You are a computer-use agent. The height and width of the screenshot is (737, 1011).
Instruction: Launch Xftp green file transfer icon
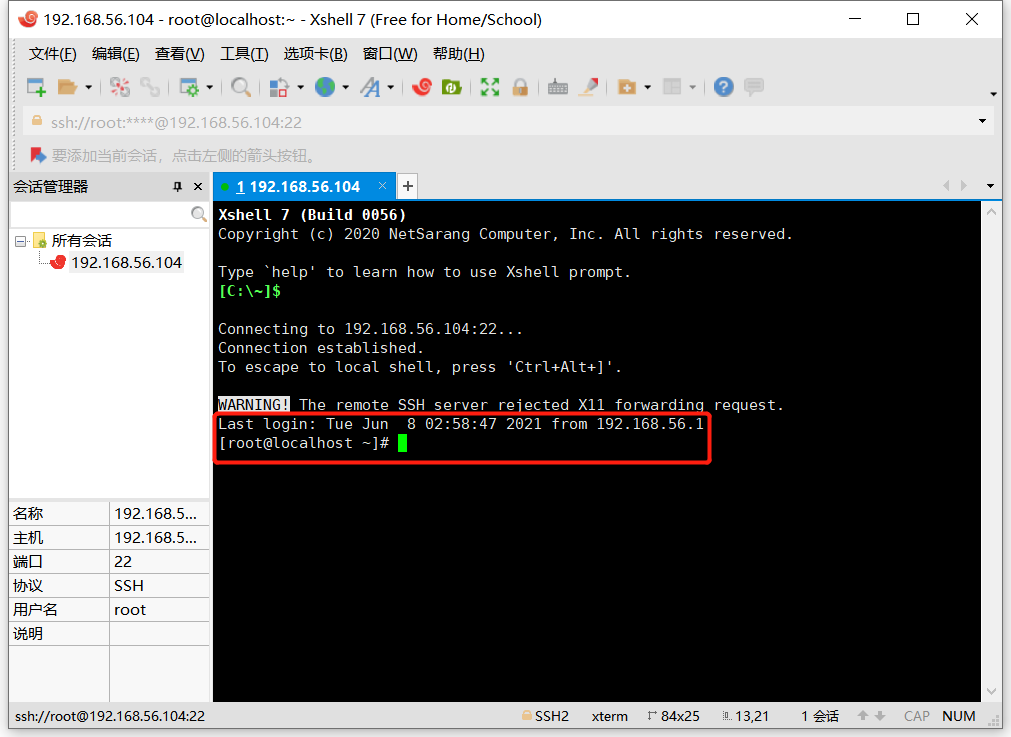click(451, 86)
